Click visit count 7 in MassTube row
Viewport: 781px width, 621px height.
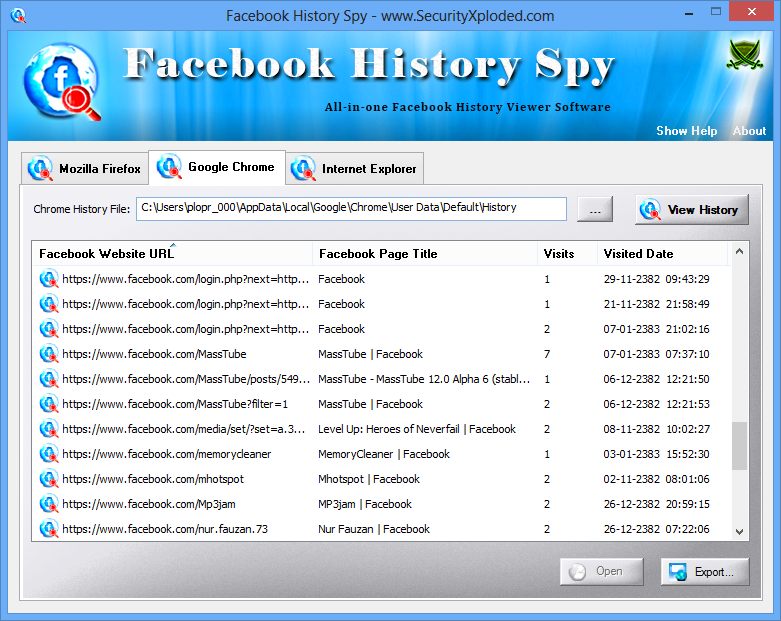tap(547, 354)
